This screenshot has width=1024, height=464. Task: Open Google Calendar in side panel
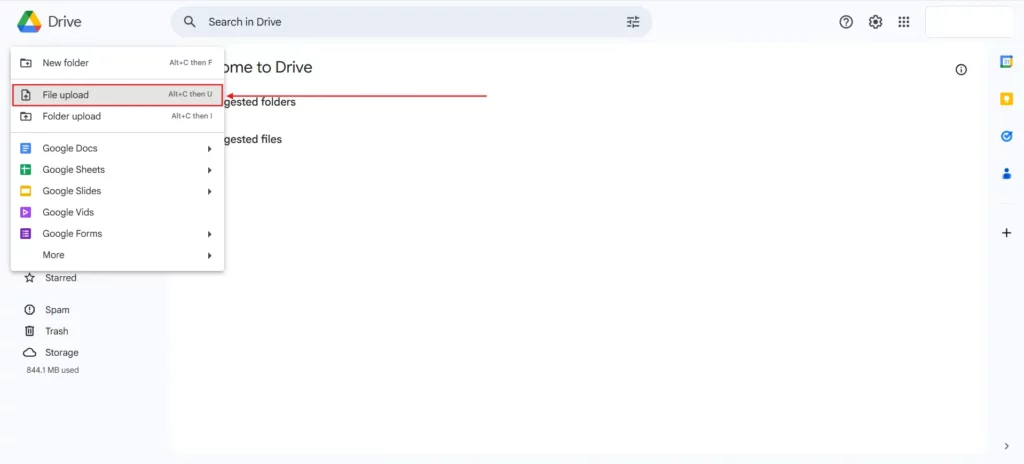tap(1006, 62)
